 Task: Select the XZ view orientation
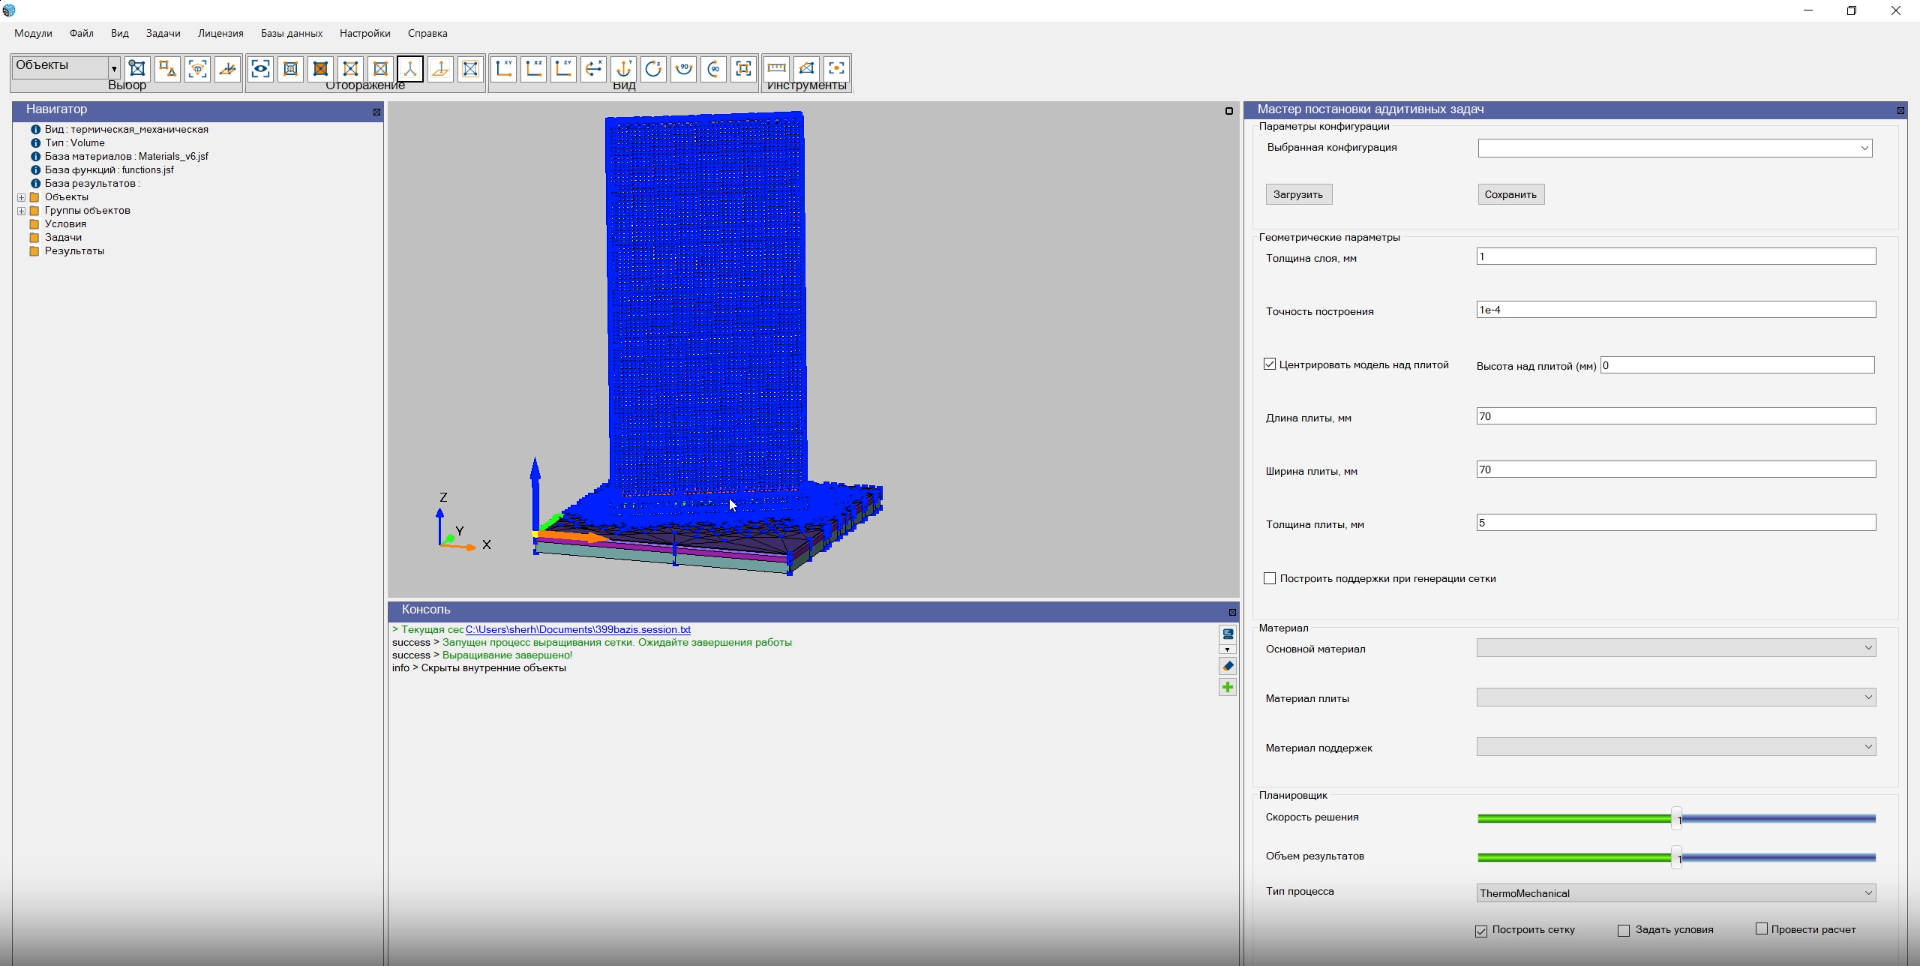[x=535, y=69]
